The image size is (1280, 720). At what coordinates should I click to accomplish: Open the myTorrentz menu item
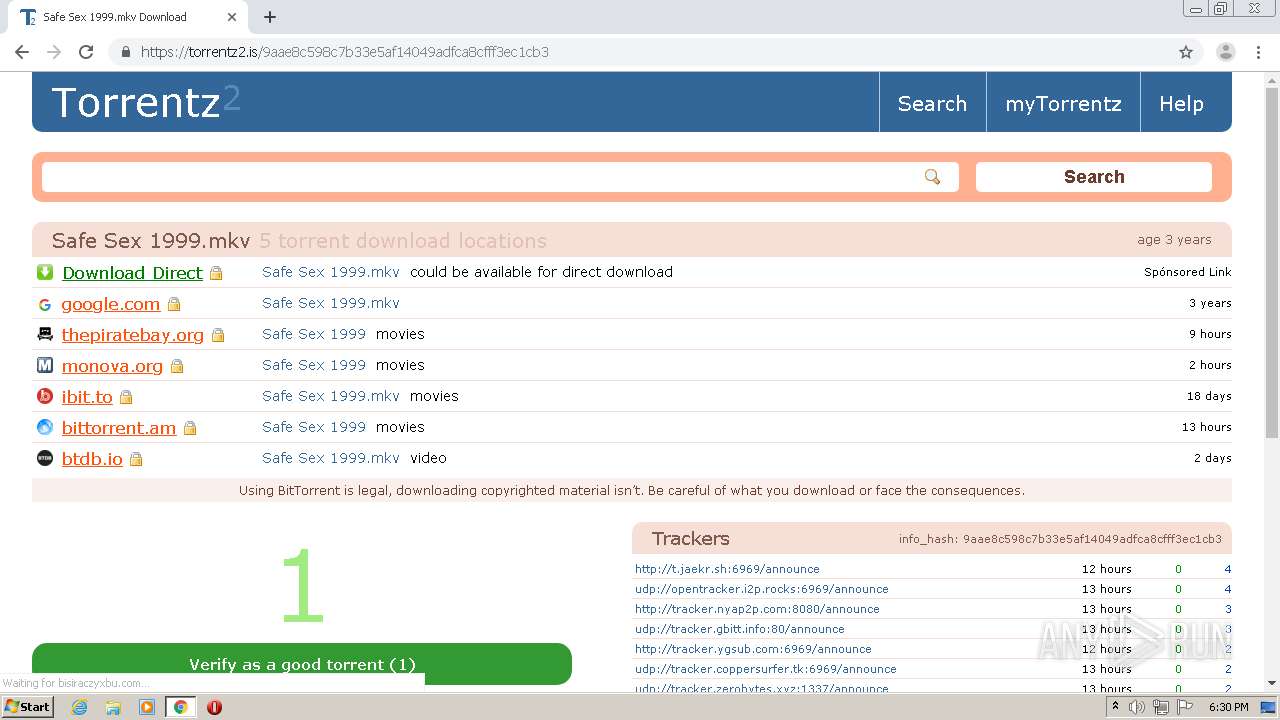pos(1063,103)
